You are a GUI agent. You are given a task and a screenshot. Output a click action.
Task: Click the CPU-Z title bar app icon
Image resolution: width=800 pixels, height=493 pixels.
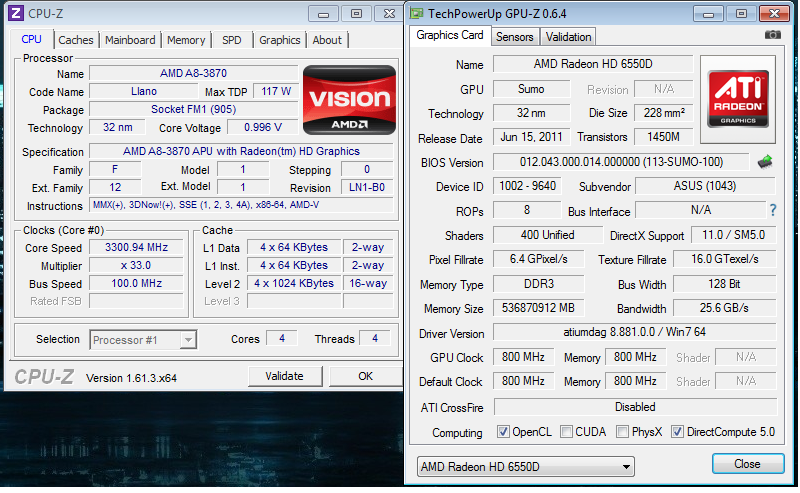[x=16, y=13]
